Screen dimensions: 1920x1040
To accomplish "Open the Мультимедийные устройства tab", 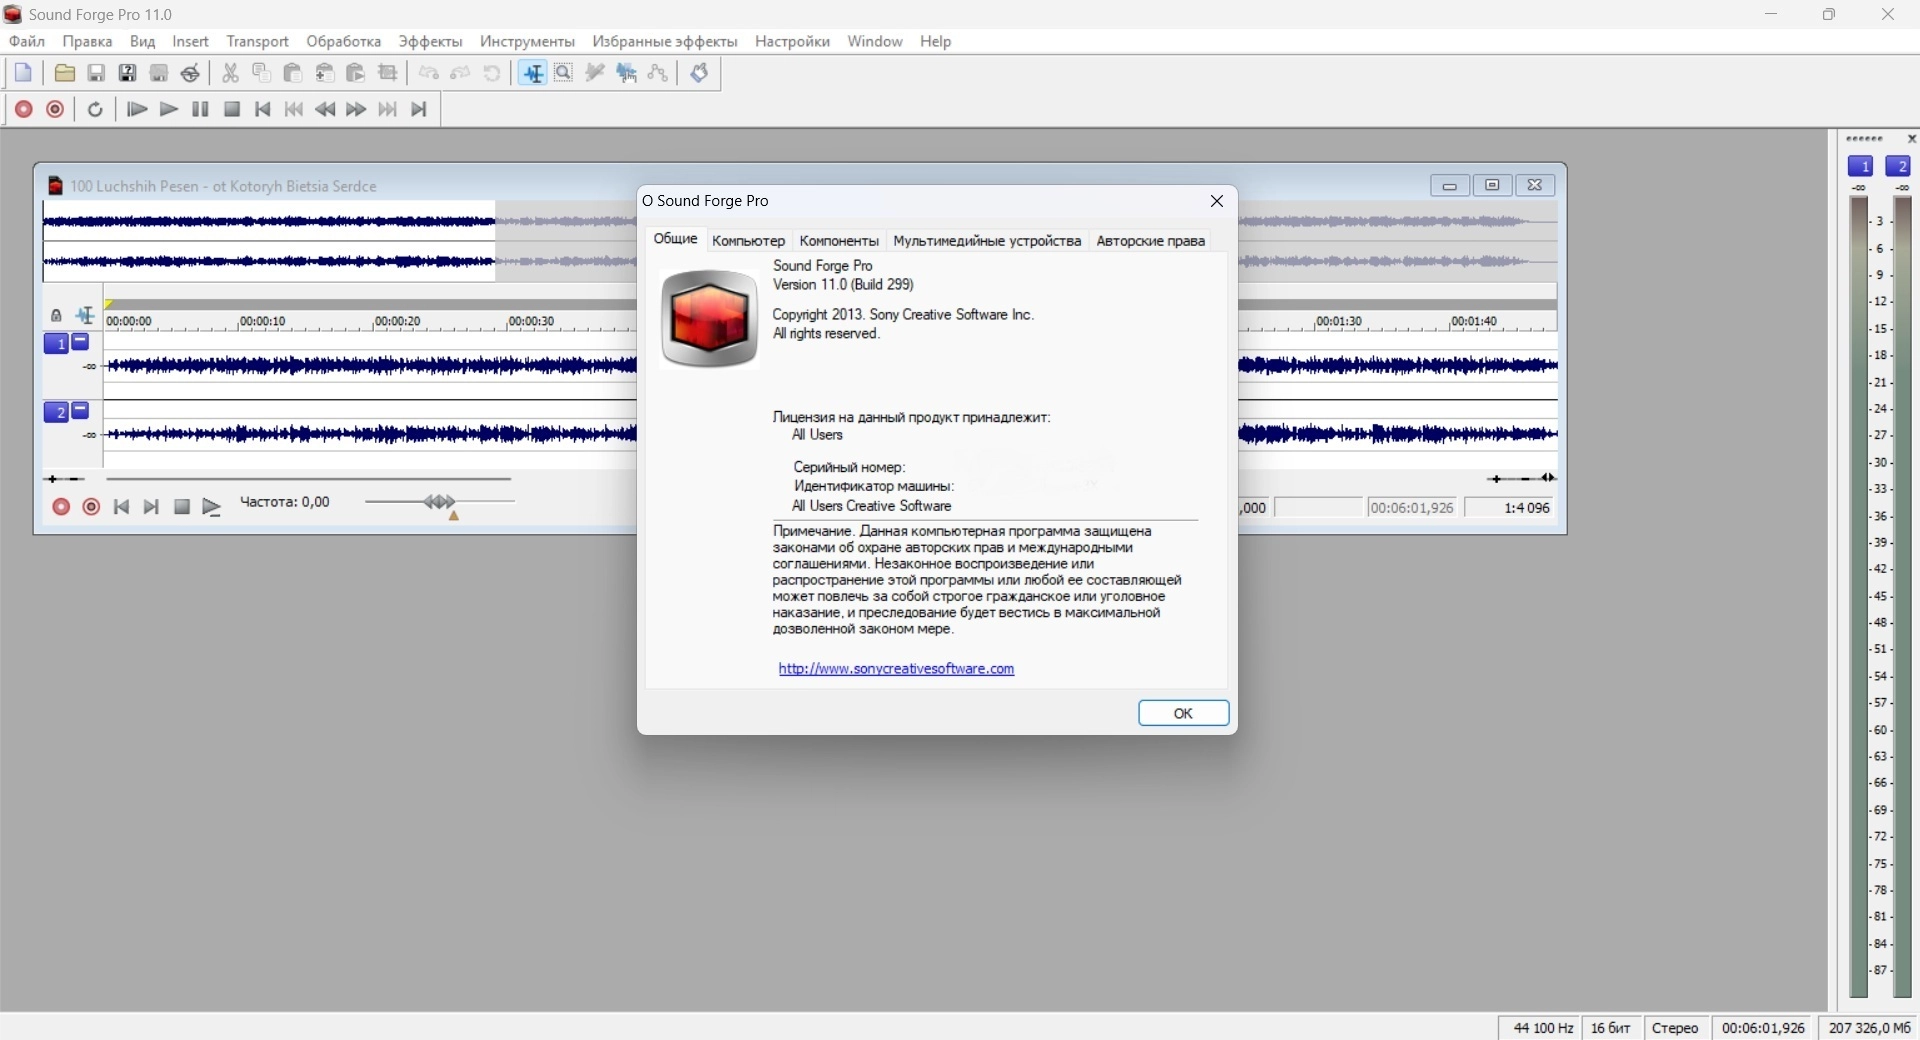I will [x=988, y=241].
